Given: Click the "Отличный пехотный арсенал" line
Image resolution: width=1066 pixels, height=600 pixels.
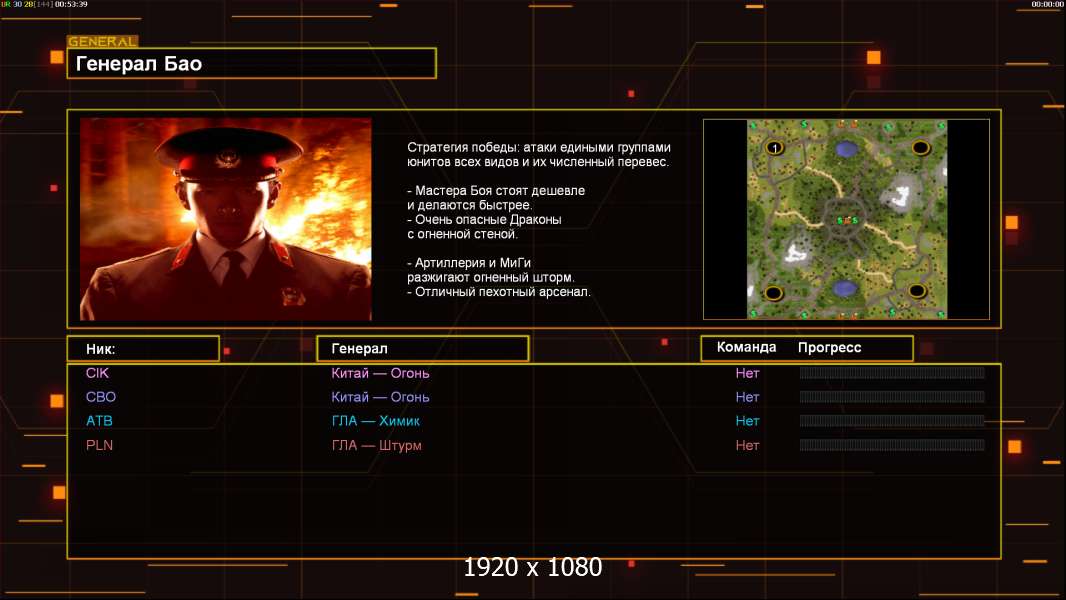Looking at the screenshot, I should point(499,292).
